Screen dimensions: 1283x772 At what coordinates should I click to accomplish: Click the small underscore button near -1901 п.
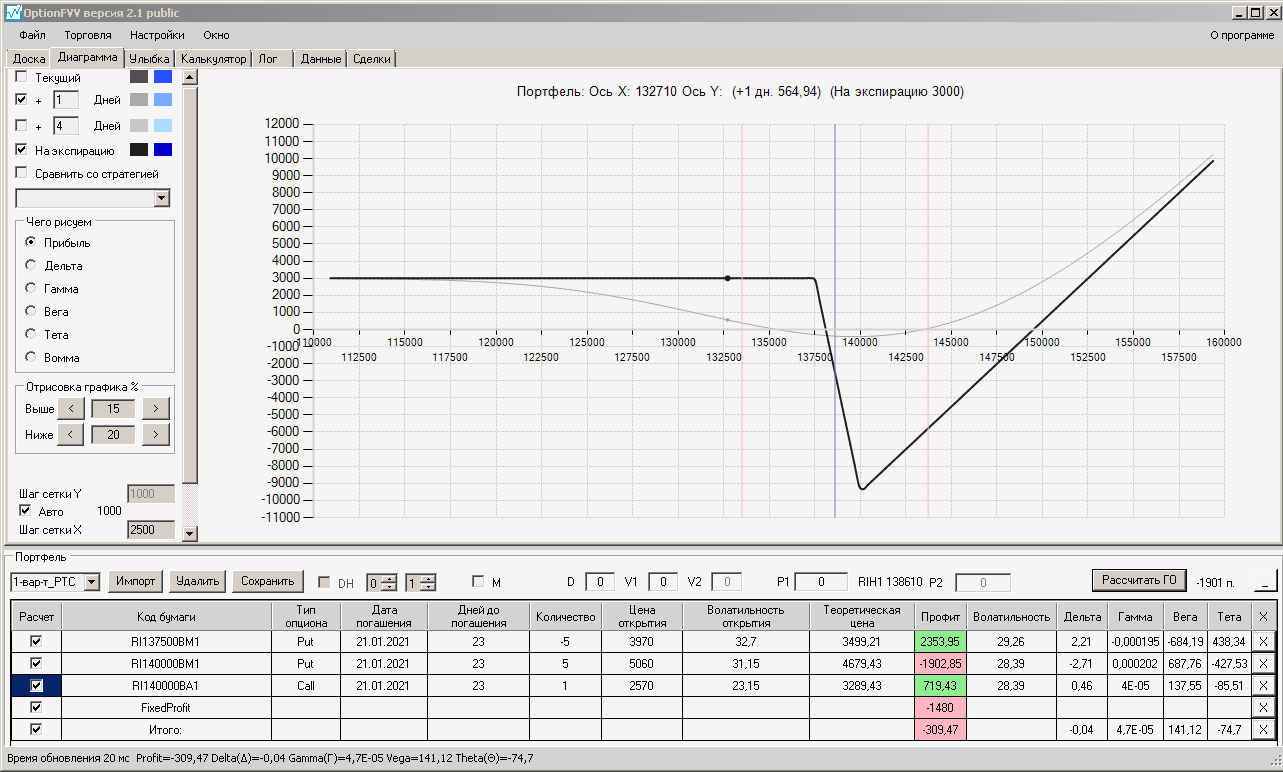coord(1265,581)
